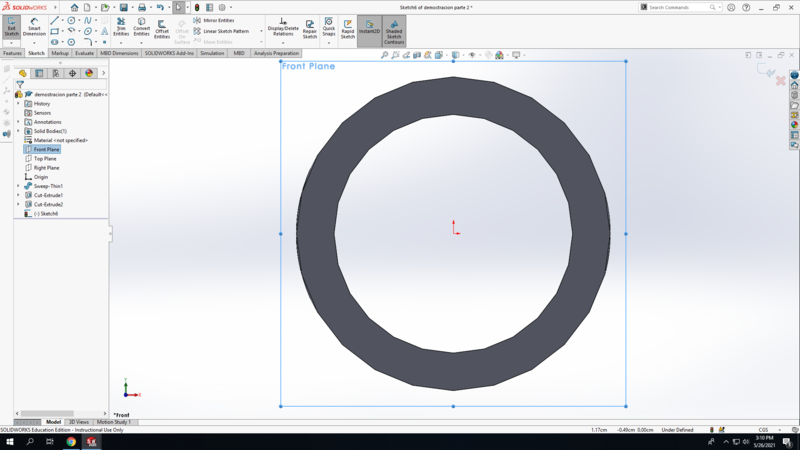Expand the Cut-Extrude2 feature
Viewport: 800px width, 450px height.
tap(18, 205)
